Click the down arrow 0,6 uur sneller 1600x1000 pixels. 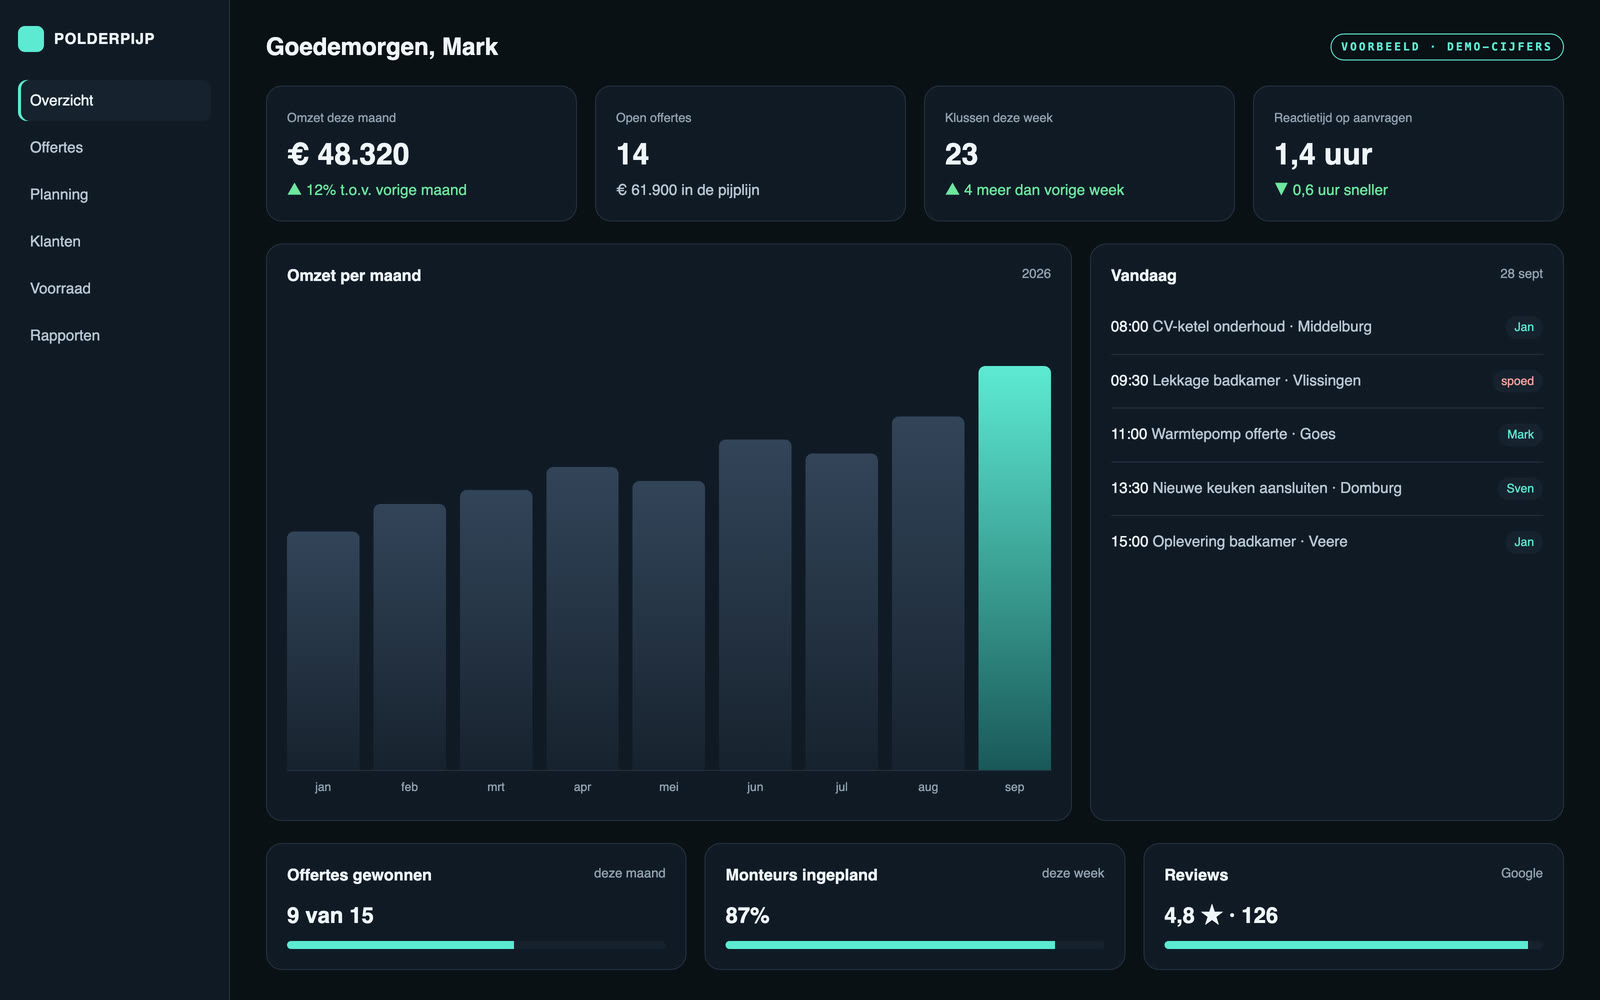[x=1331, y=190]
